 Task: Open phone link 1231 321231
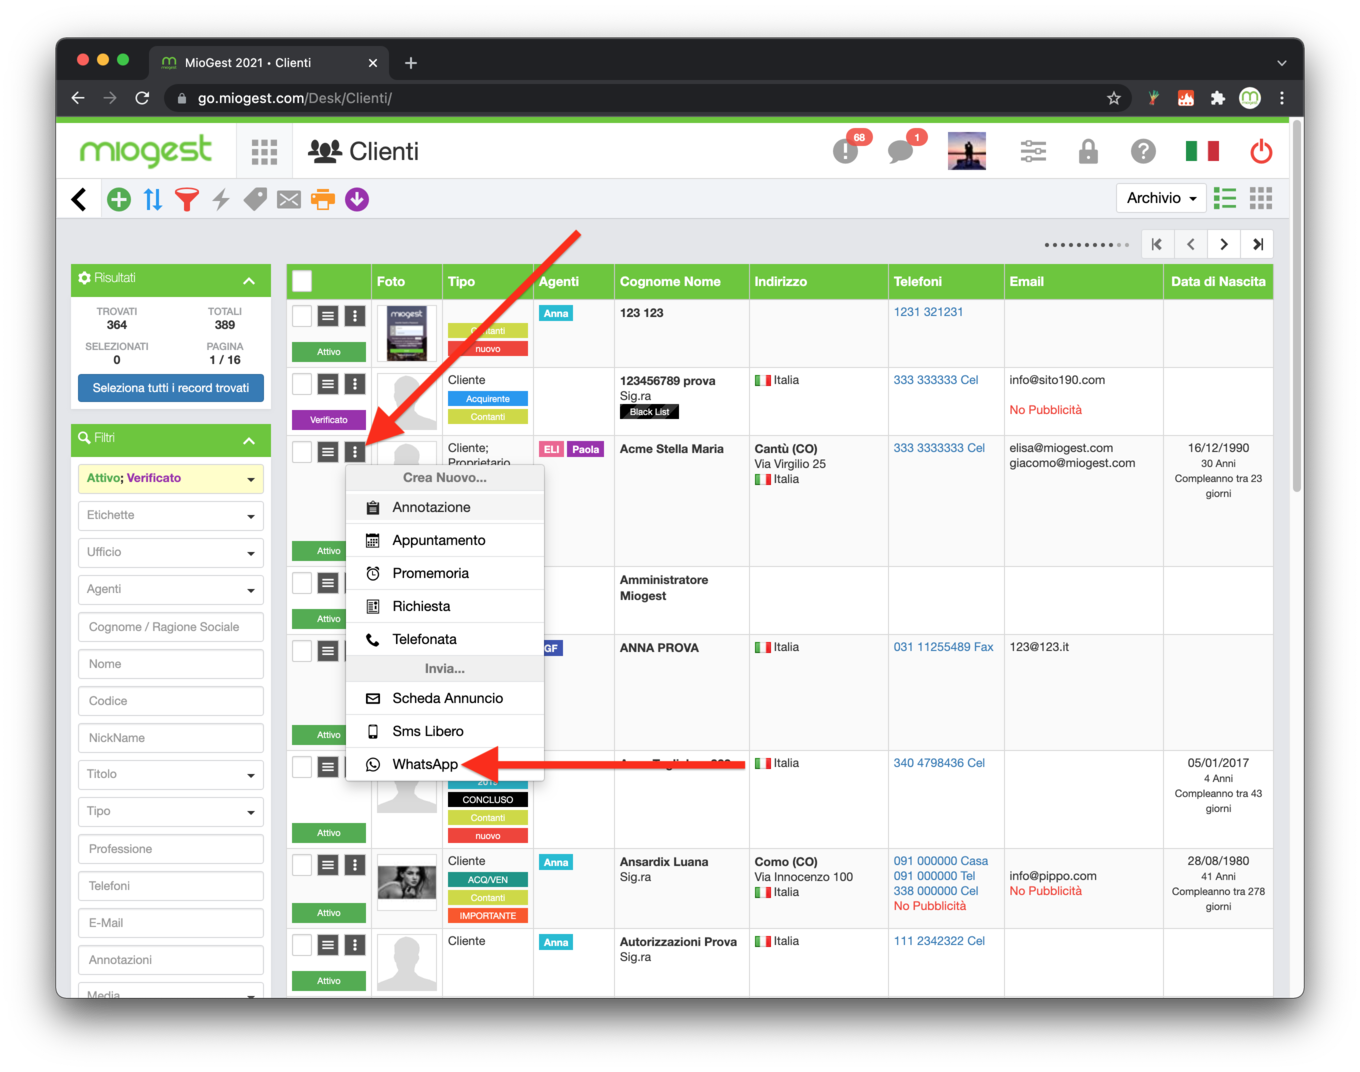[928, 312]
